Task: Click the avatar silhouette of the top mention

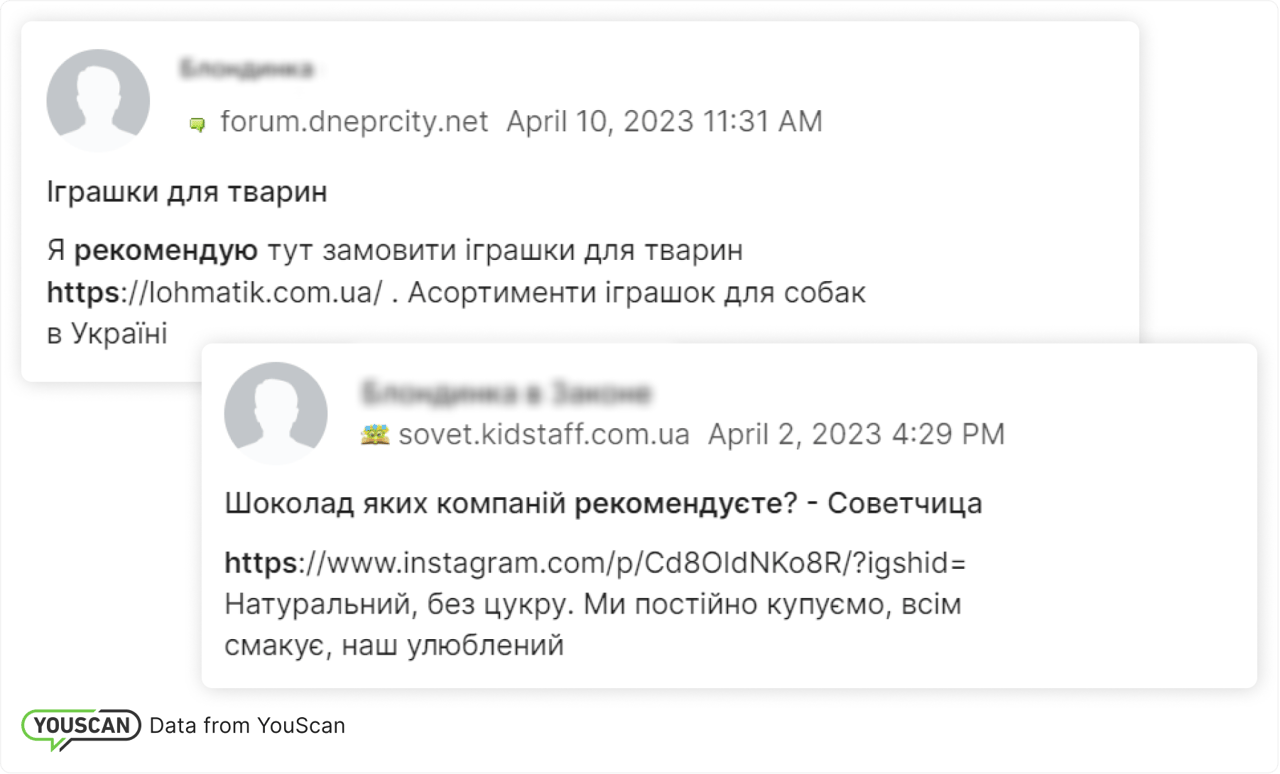Action: [x=98, y=100]
